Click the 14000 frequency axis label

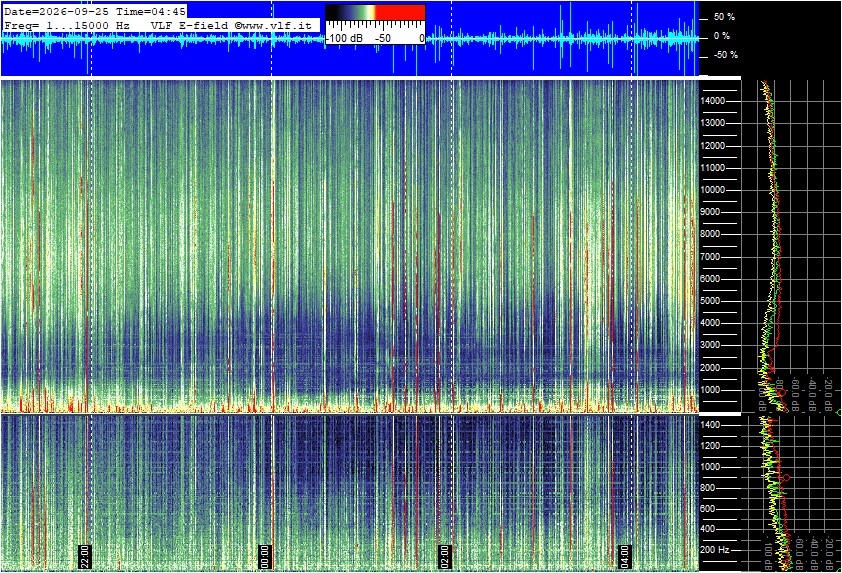[x=713, y=101]
